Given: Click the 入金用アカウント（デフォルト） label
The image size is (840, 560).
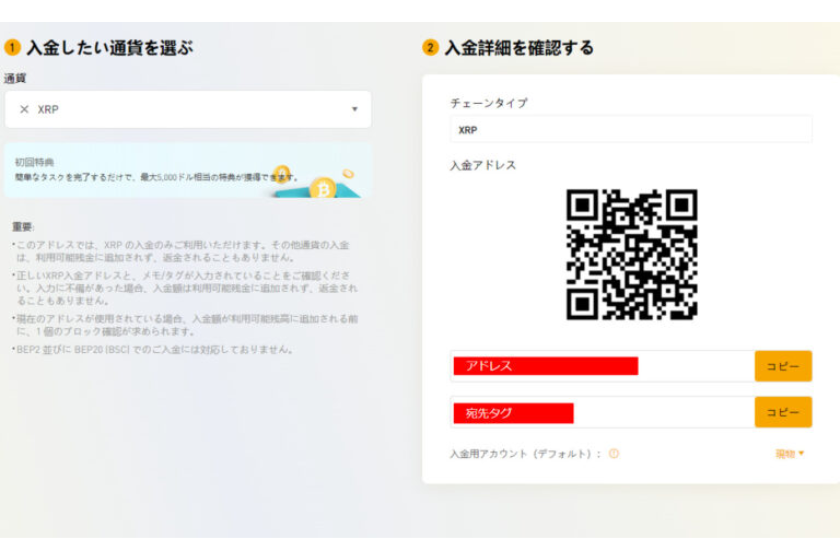Looking at the screenshot, I should (x=525, y=454).
